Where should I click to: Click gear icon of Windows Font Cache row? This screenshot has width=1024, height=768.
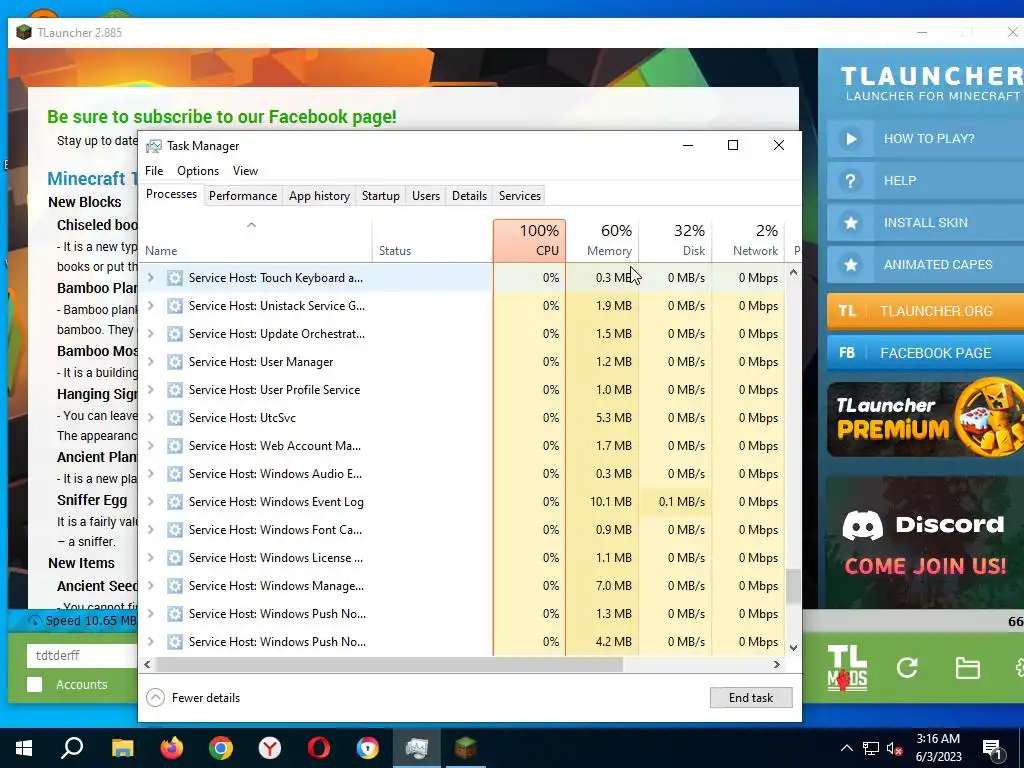[x=174, y=530]
